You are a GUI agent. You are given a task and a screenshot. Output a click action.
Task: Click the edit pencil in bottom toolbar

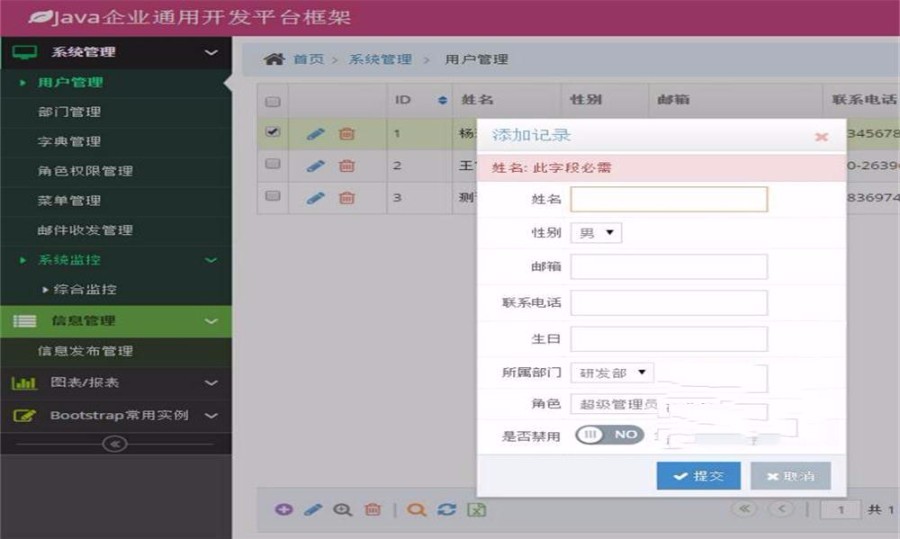point(313,509)
